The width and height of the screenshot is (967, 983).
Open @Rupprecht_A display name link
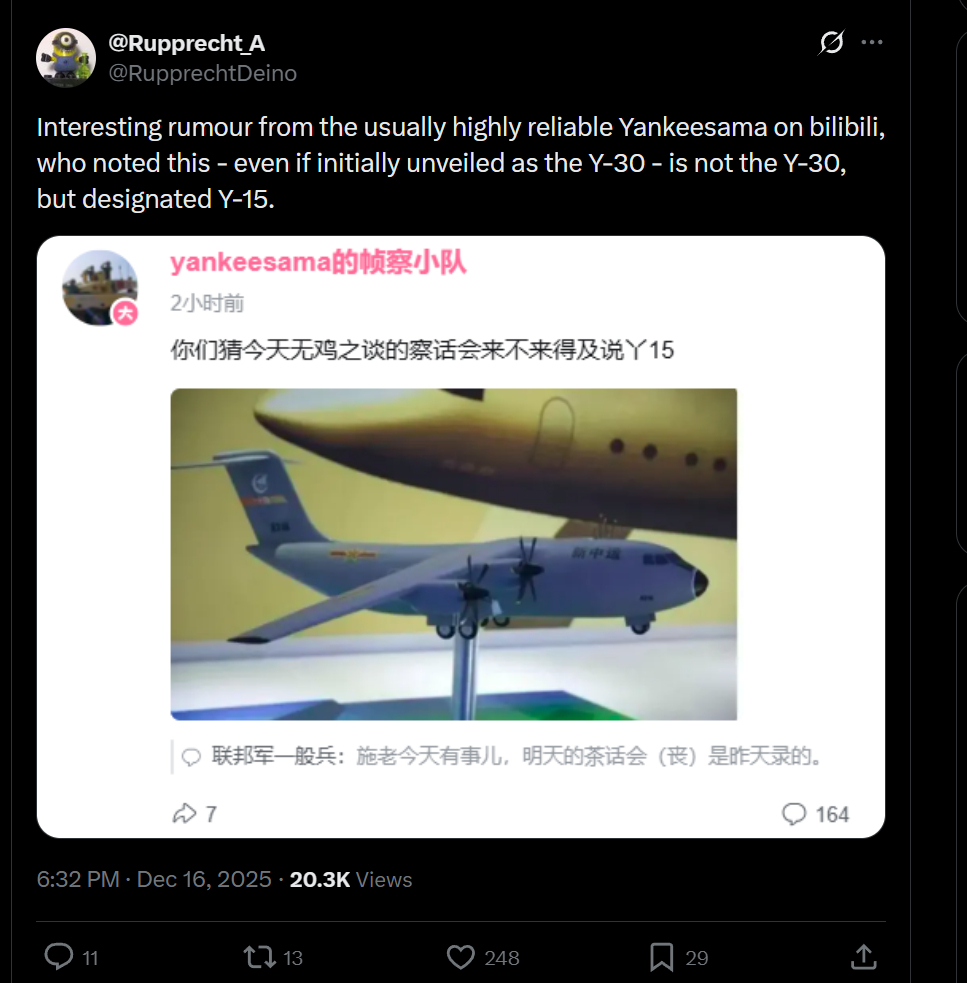(x=187, y=43)
